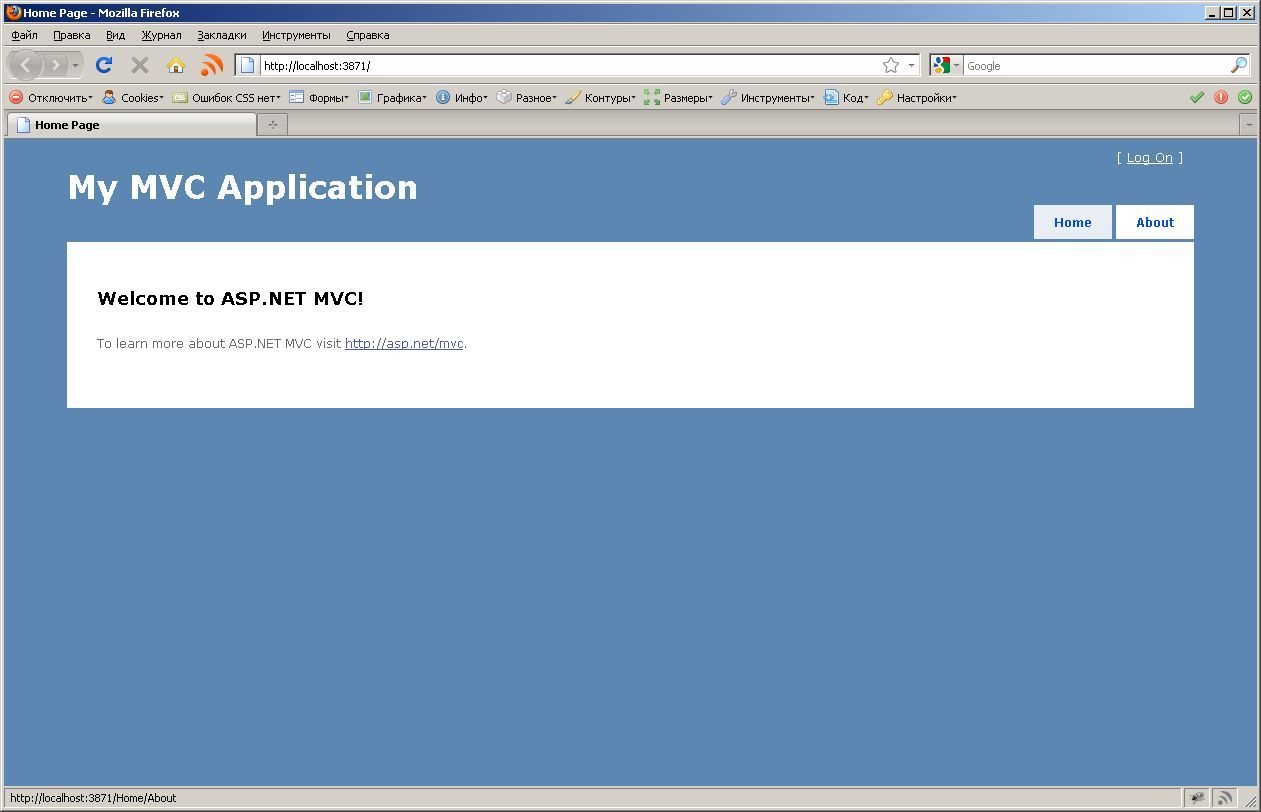Viewport: 1261px width, 812px height.
Task: Click the gray Stop loading X icon
Action: point(140,66)
